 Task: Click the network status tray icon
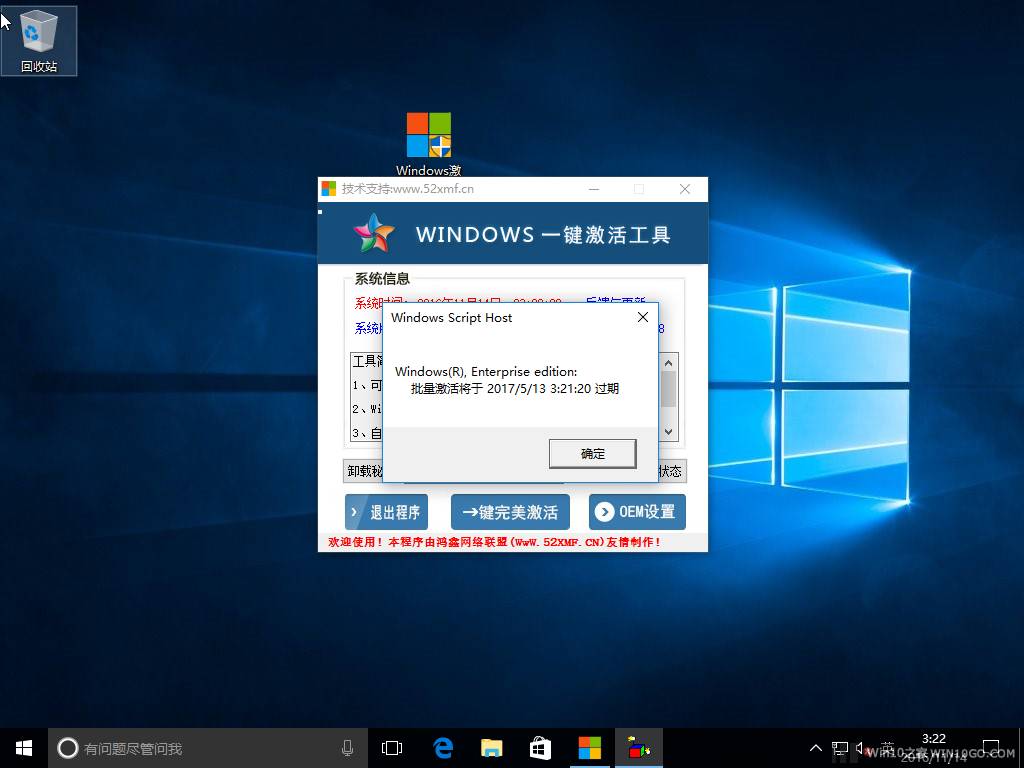(840, 748)
